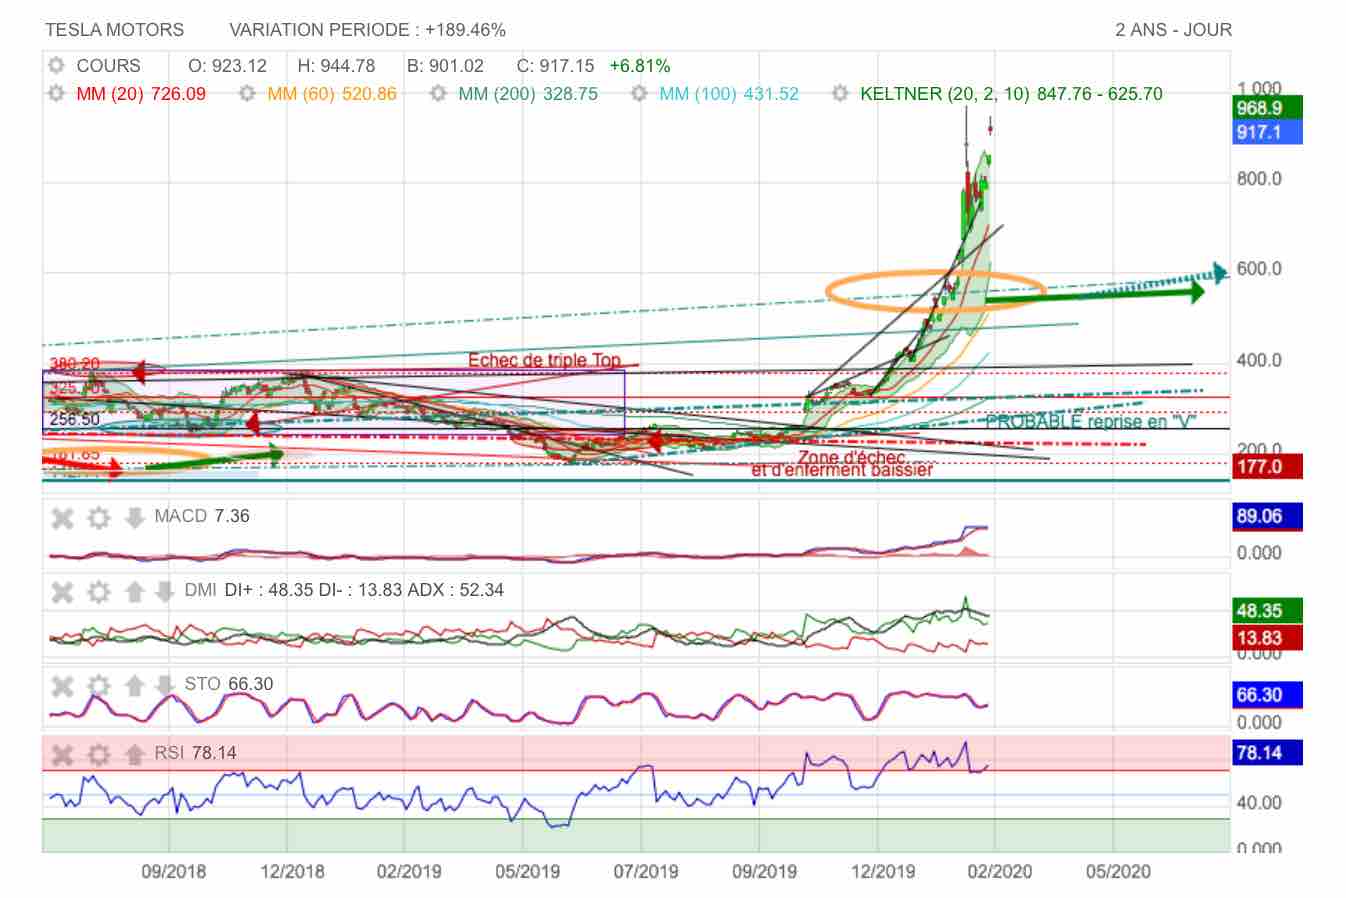Click the H: 944.78 high value
This screenshot has width=1346, height=898.
[337, 66]
